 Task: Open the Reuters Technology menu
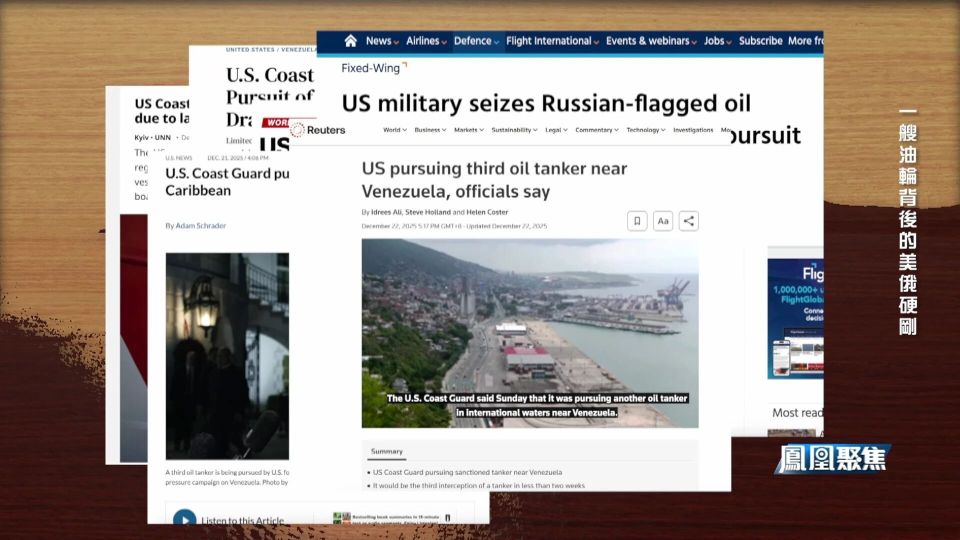(646, 130)
